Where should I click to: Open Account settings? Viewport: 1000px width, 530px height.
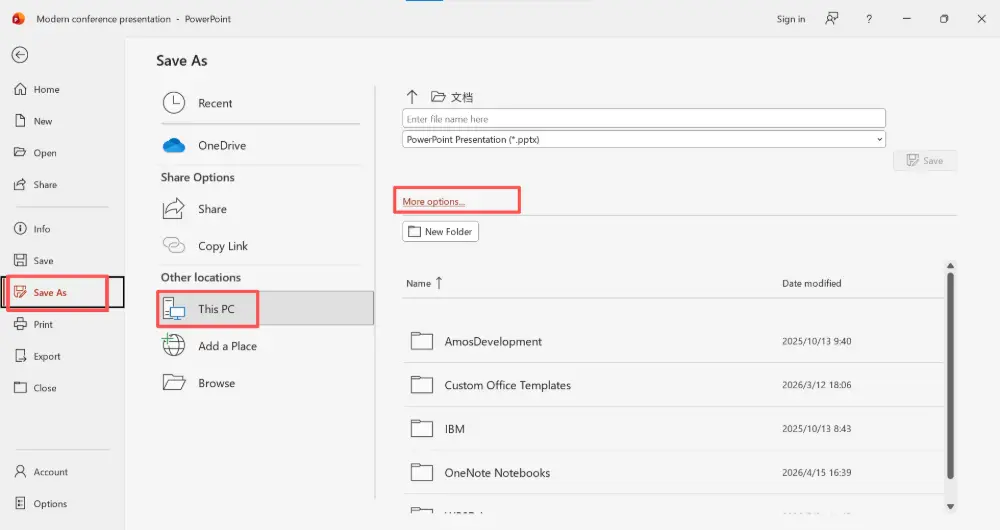[41, 471]
